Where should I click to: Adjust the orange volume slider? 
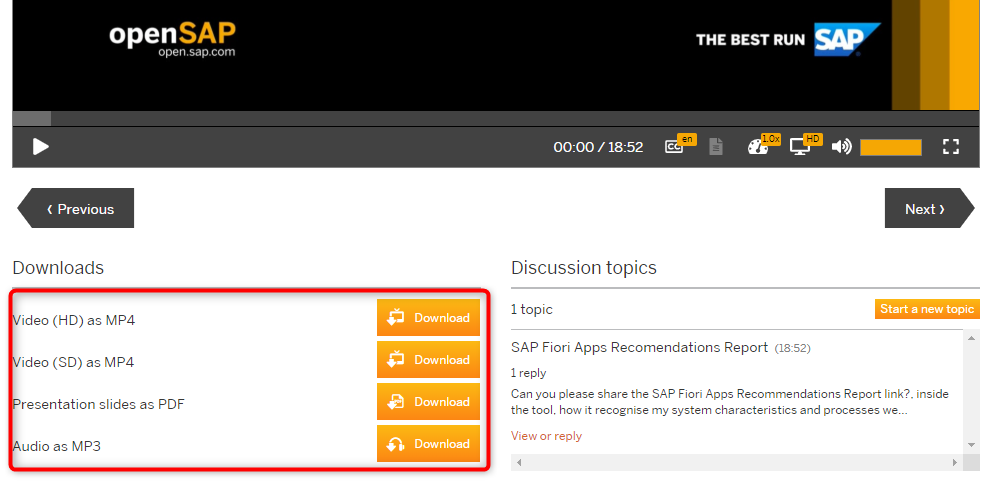[x=891, y=147]
